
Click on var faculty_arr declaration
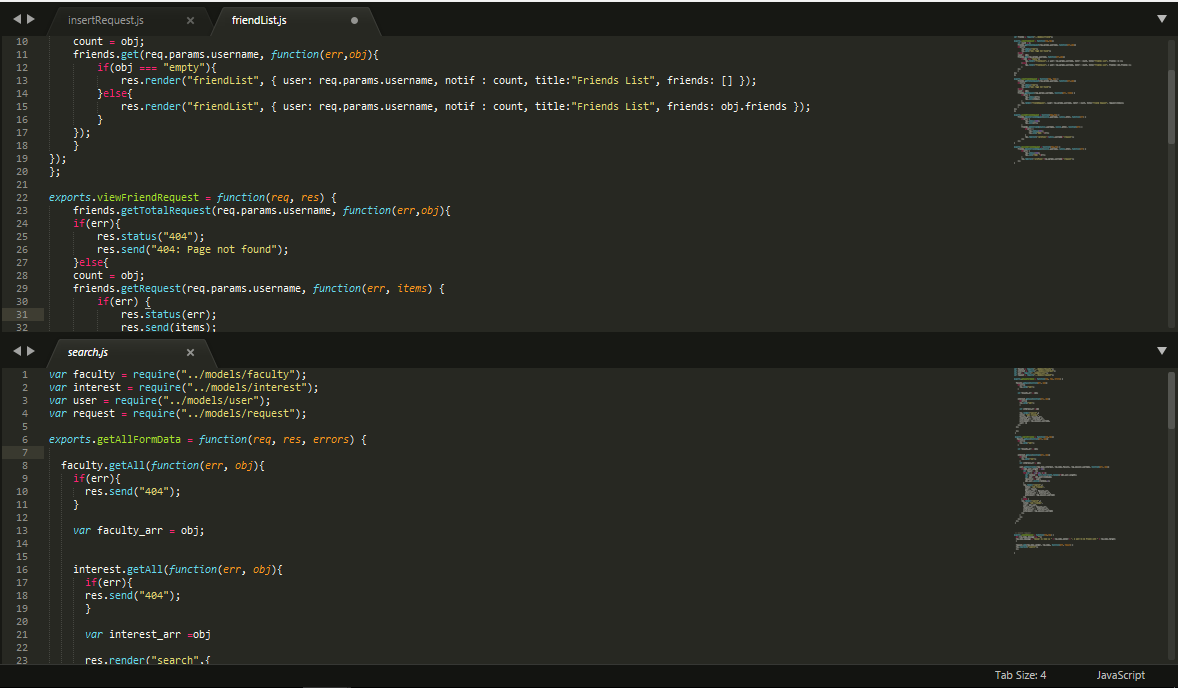[139, 530]
